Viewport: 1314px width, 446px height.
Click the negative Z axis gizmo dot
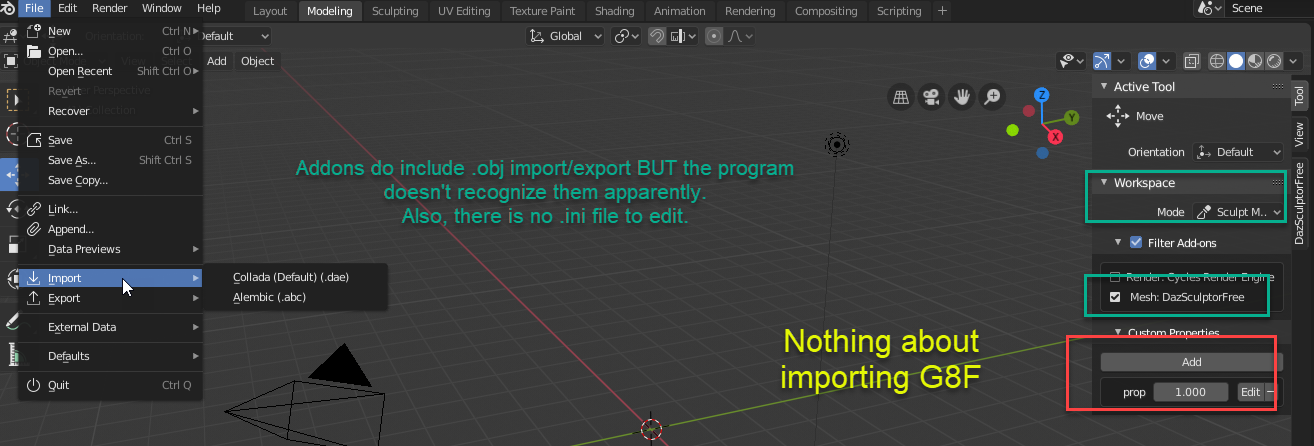[1042, 154]
